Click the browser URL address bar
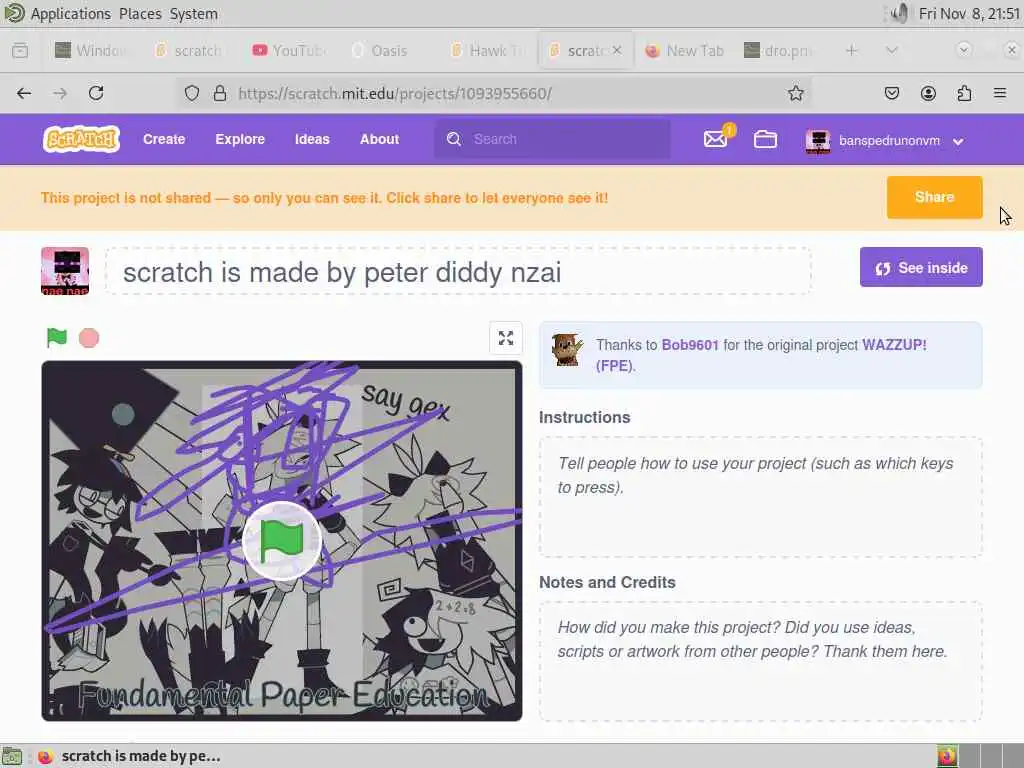Image resolution: width=1024 pixels, height=768 pixels. point(494,93)
